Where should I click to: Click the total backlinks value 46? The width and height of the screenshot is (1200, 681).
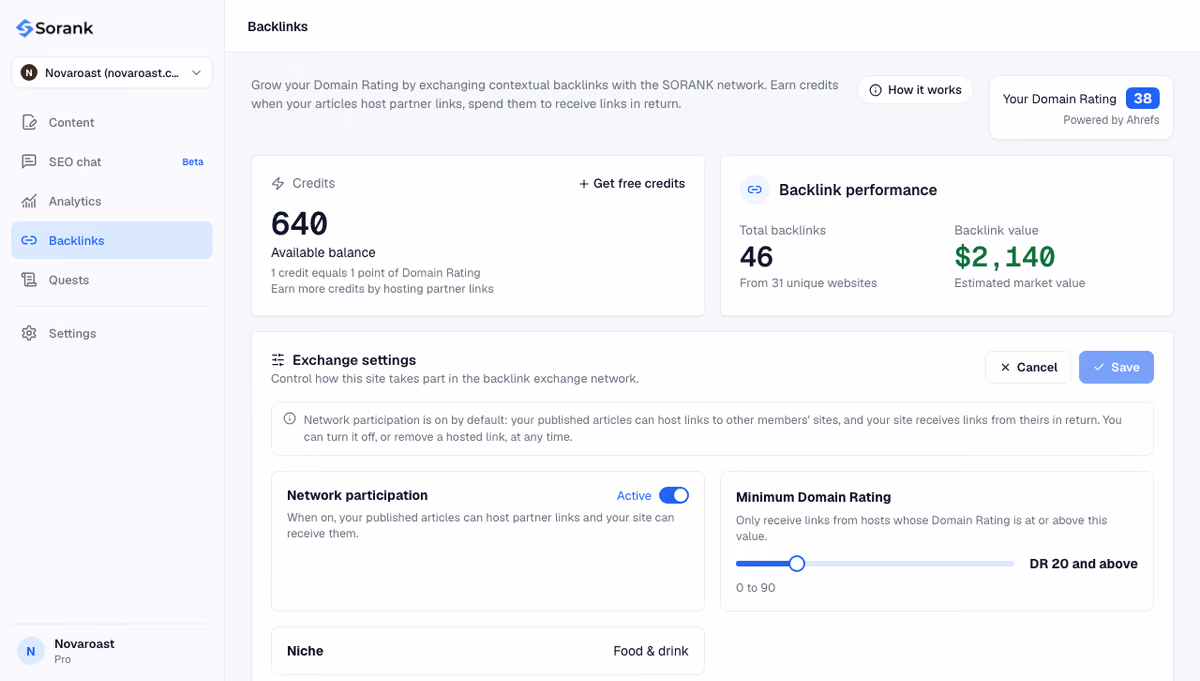point(756,257)
